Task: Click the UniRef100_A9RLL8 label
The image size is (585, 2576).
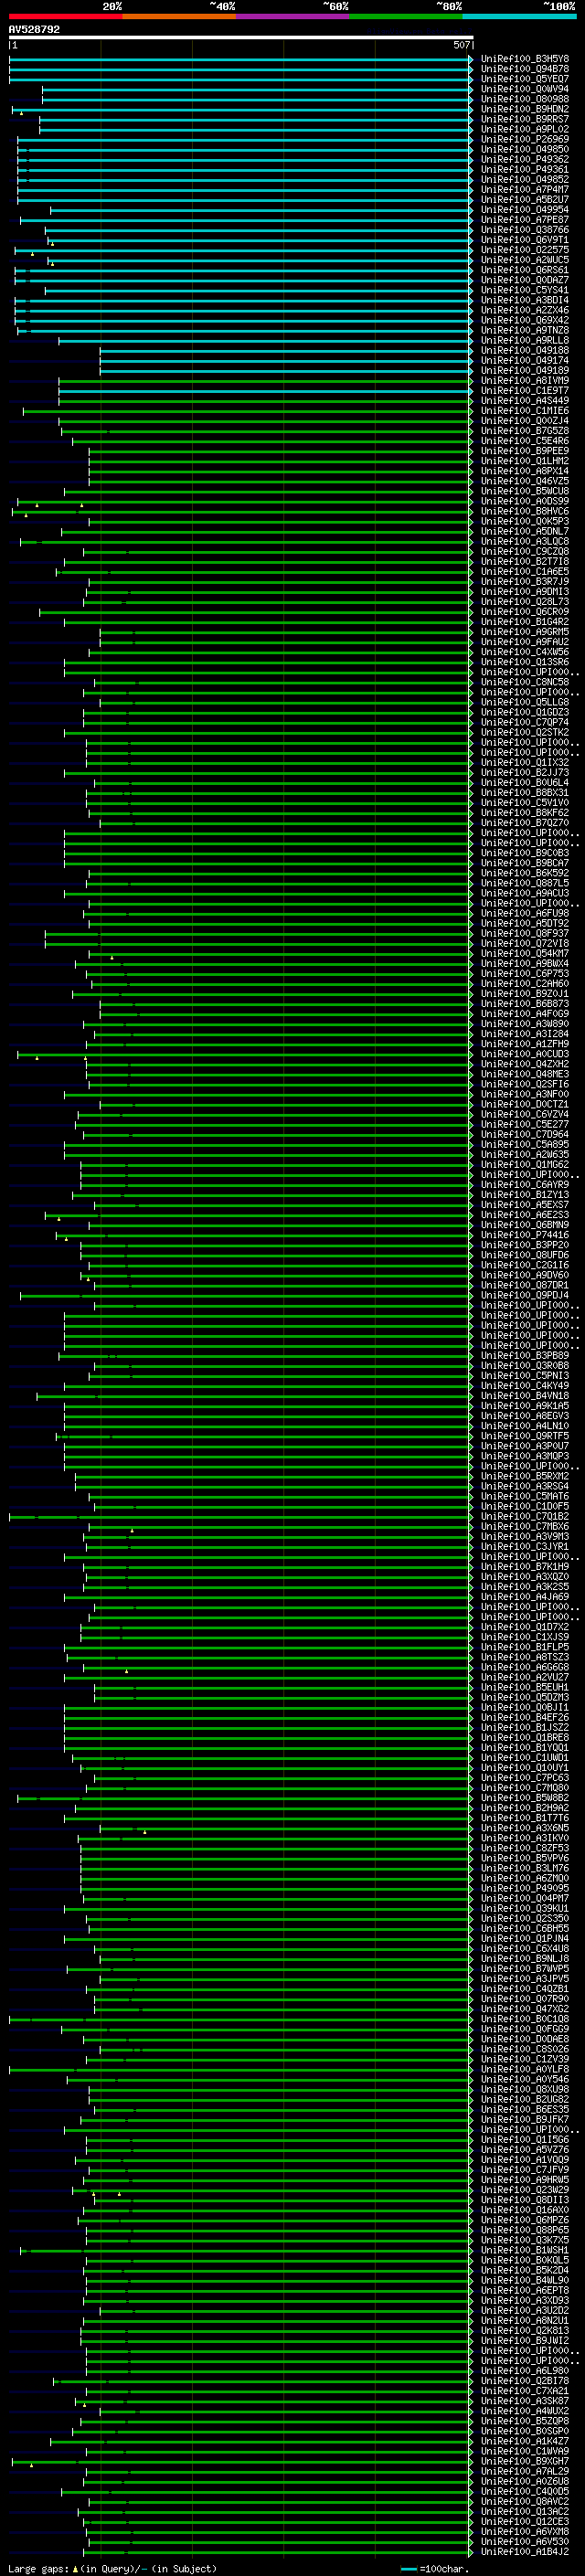Action: pos(524,340)
